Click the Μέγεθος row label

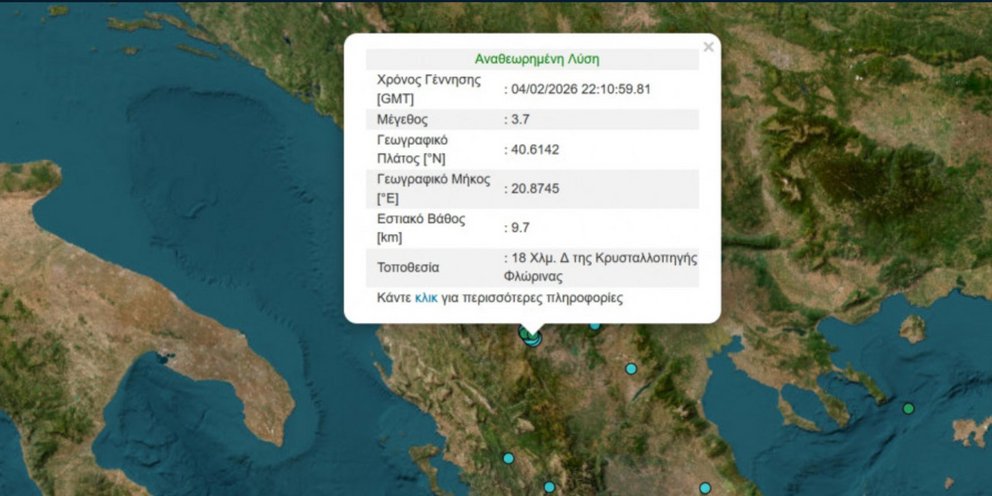(402, 119)
